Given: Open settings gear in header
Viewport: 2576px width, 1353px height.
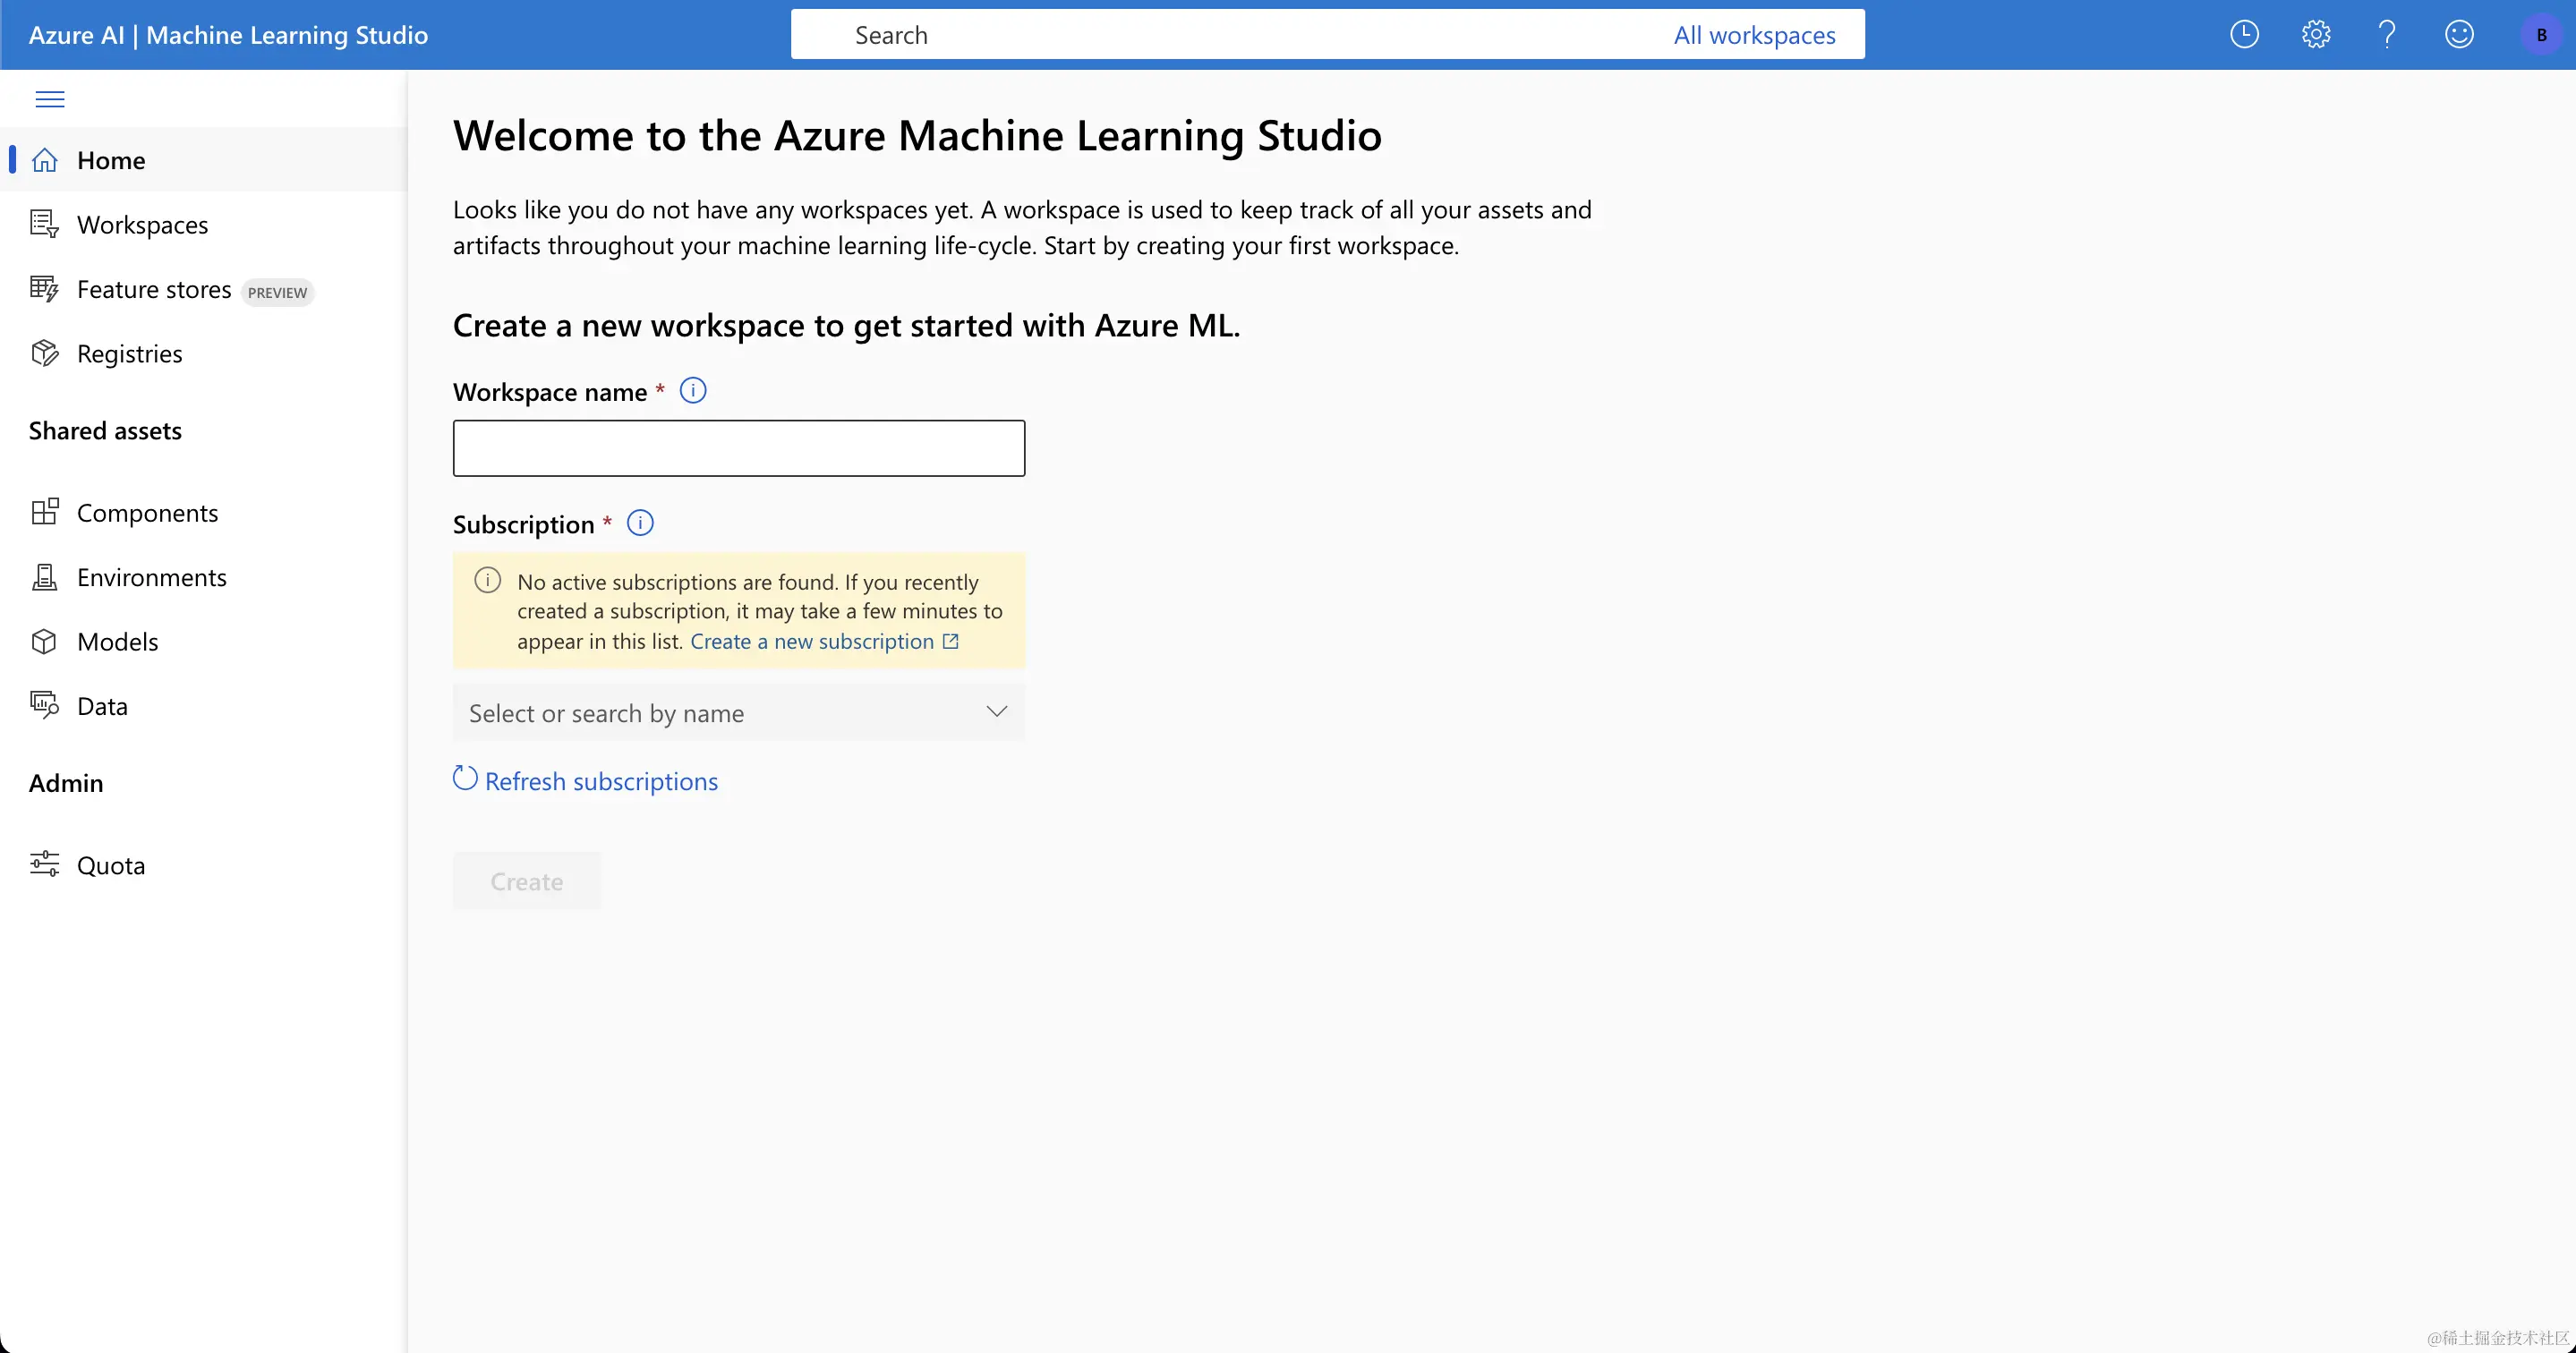Looking at the screenshot, I should [x=2315, y=35].
